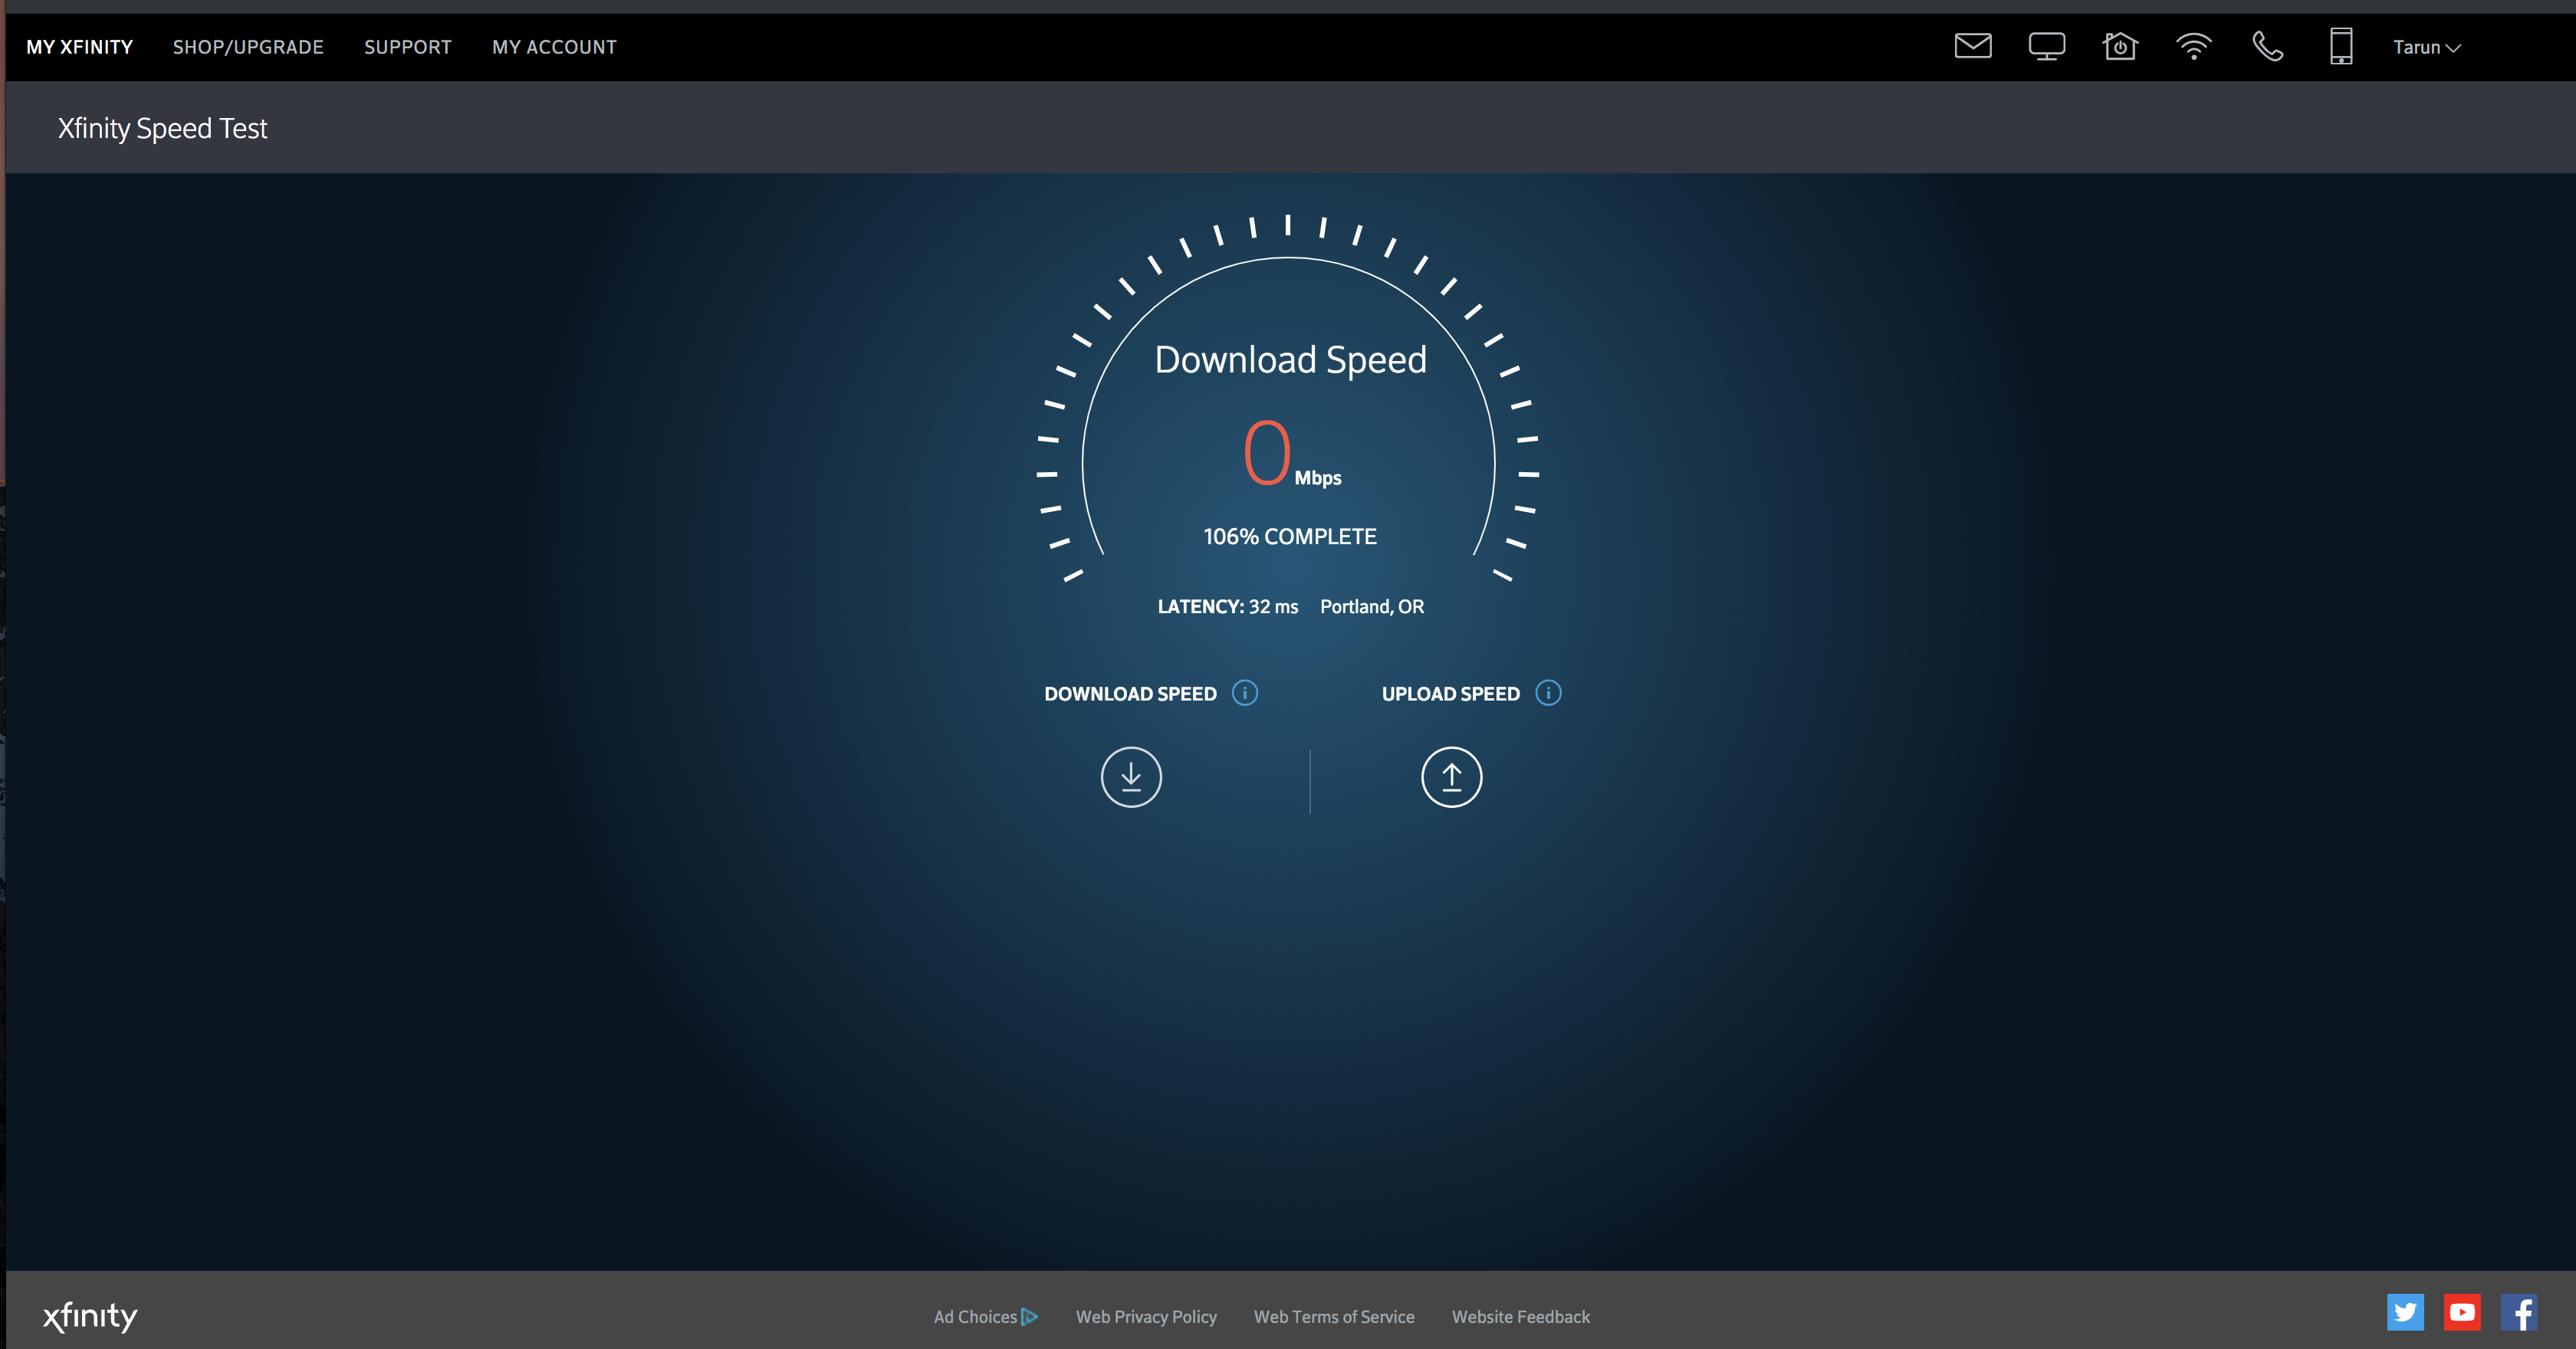Click the WiFi icon in the header
The width and height of the screenshot is (2576, 1349).
click(2193, 46)
